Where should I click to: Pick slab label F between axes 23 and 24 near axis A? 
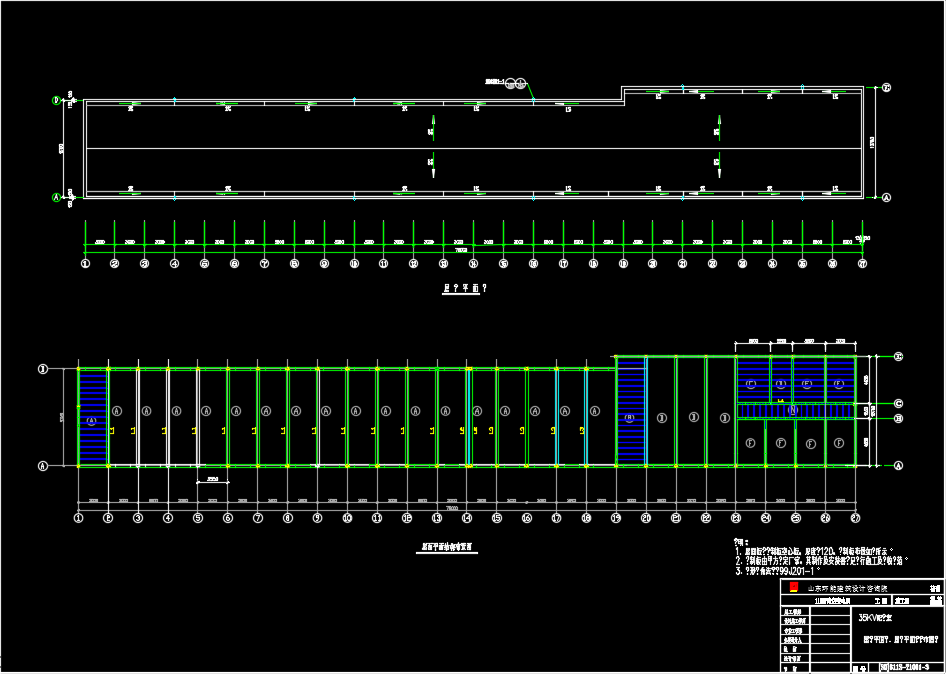751,444
